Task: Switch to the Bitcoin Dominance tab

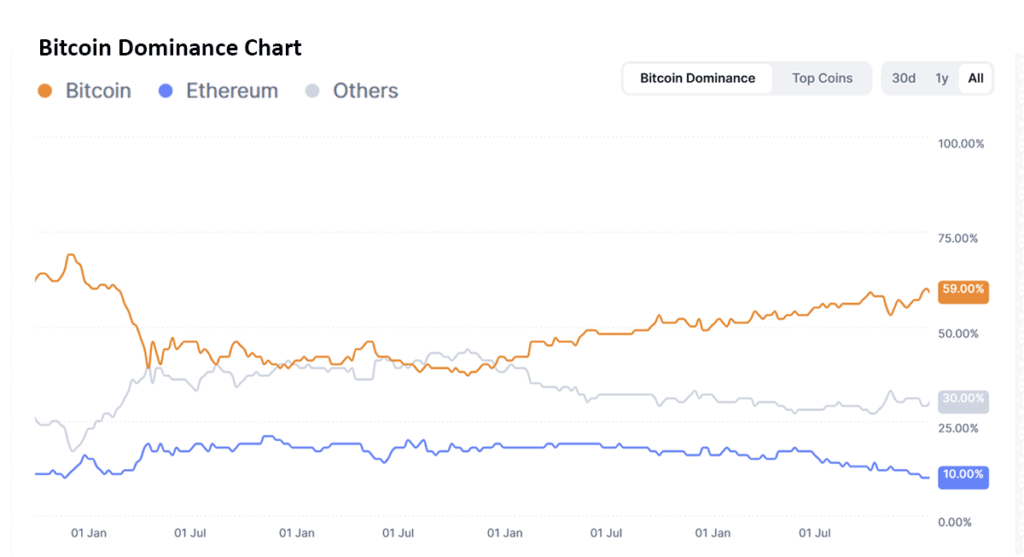Action: pyautogui.click(x=698, y=78)
